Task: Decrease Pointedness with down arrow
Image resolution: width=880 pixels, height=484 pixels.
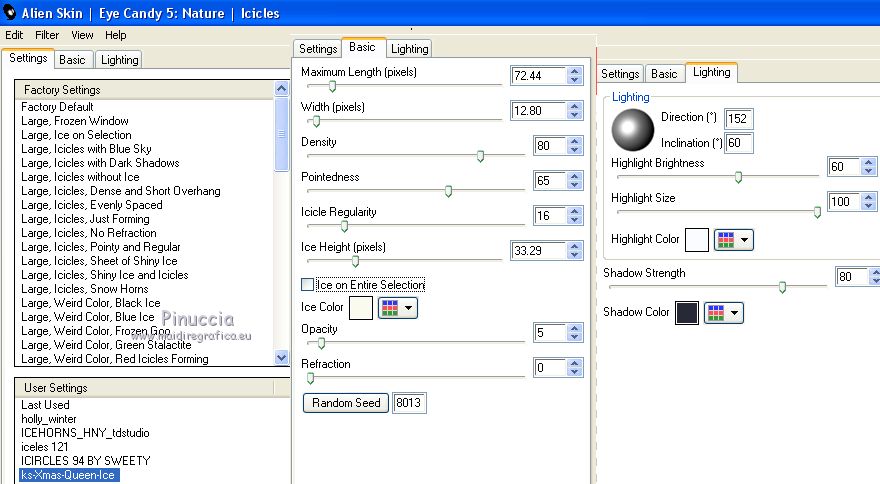Action: pos(574,185)
